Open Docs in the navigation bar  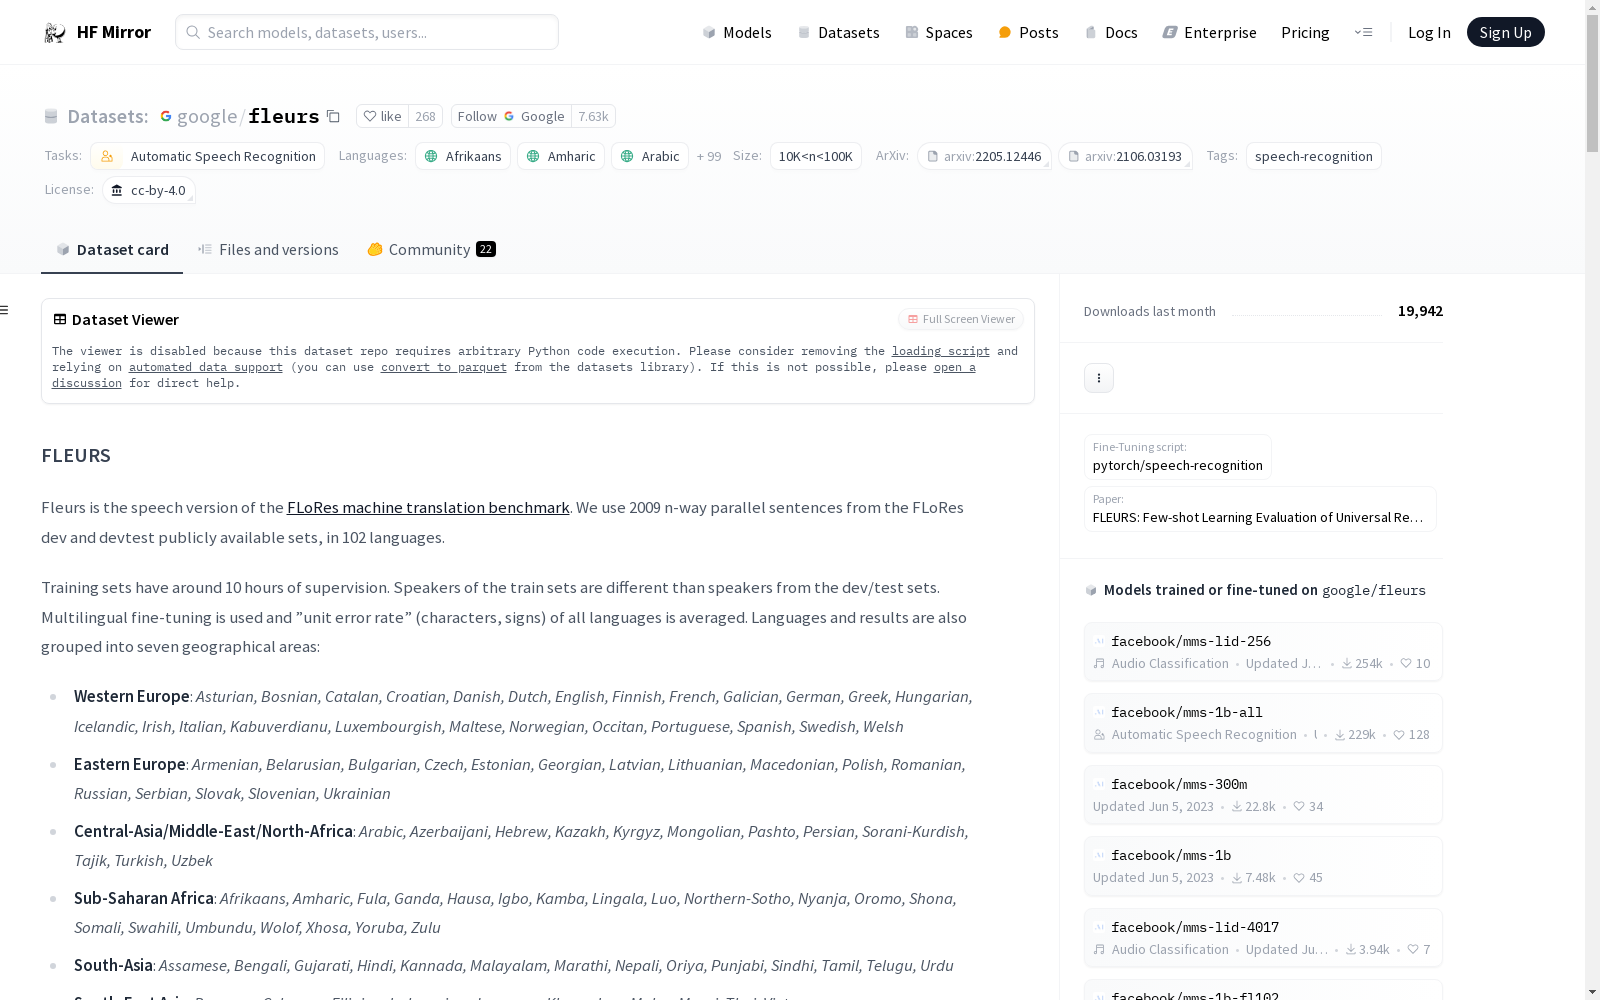1111,32
